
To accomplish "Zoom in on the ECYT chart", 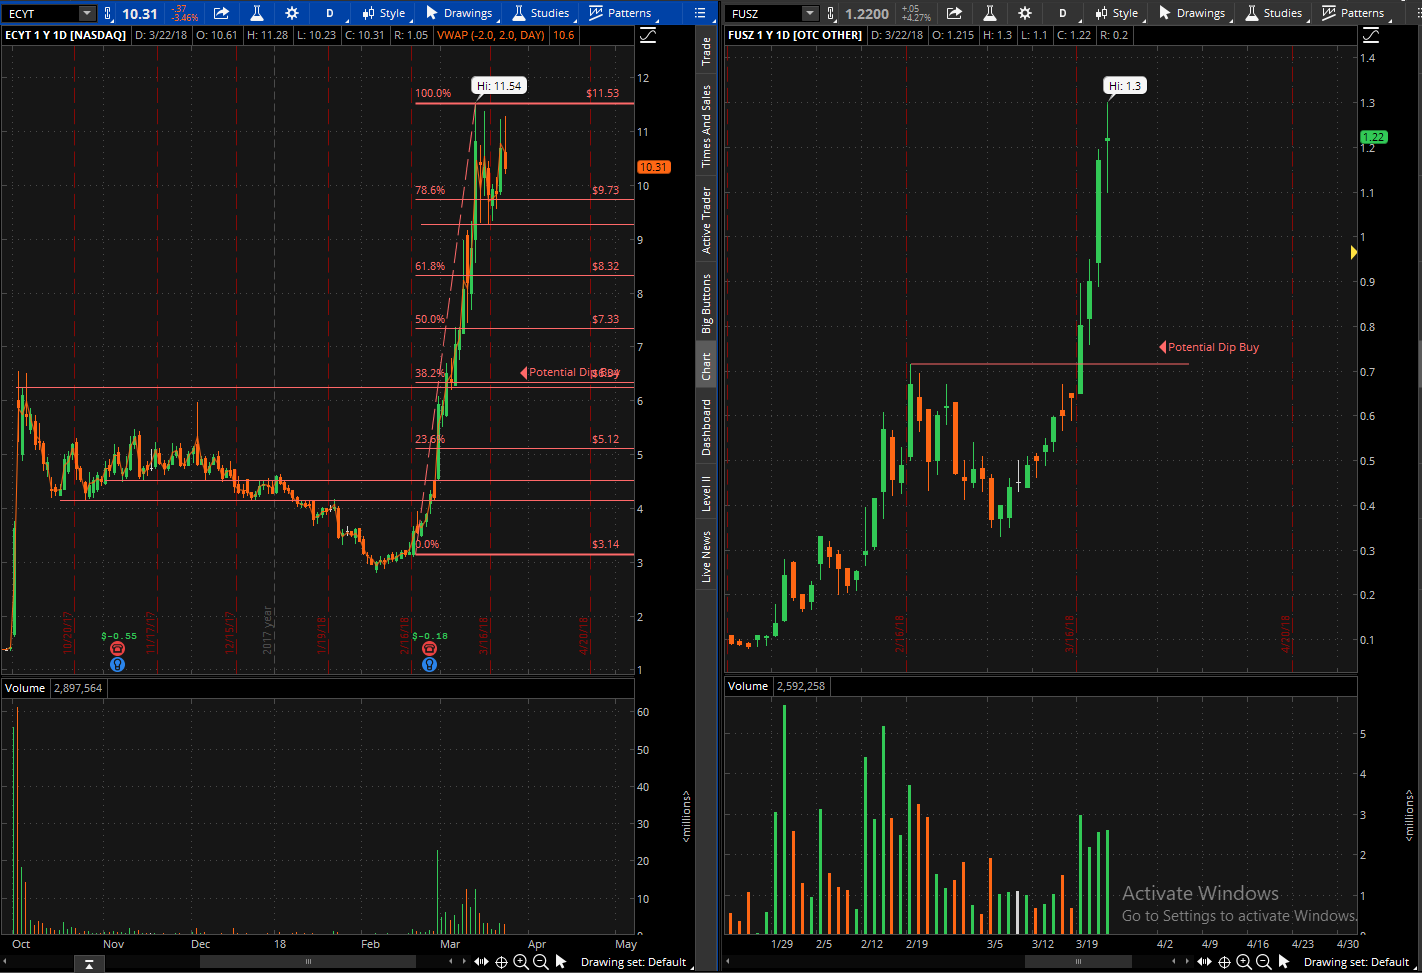I will pos(521,962).
